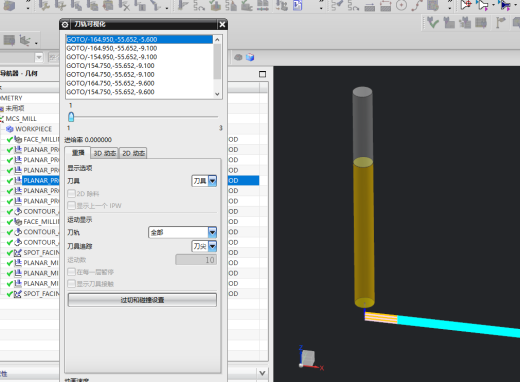Click the flag icon in the upper-right toolbar
The image size is (520, 382).
[x=501, y=23]
